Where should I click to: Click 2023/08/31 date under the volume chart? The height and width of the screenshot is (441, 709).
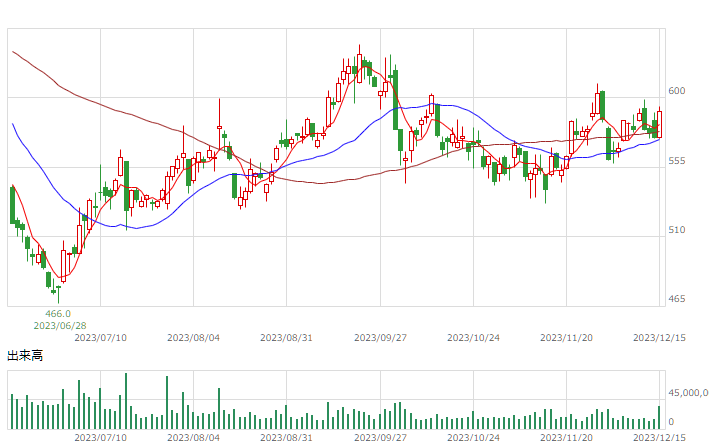click(286, 437)
